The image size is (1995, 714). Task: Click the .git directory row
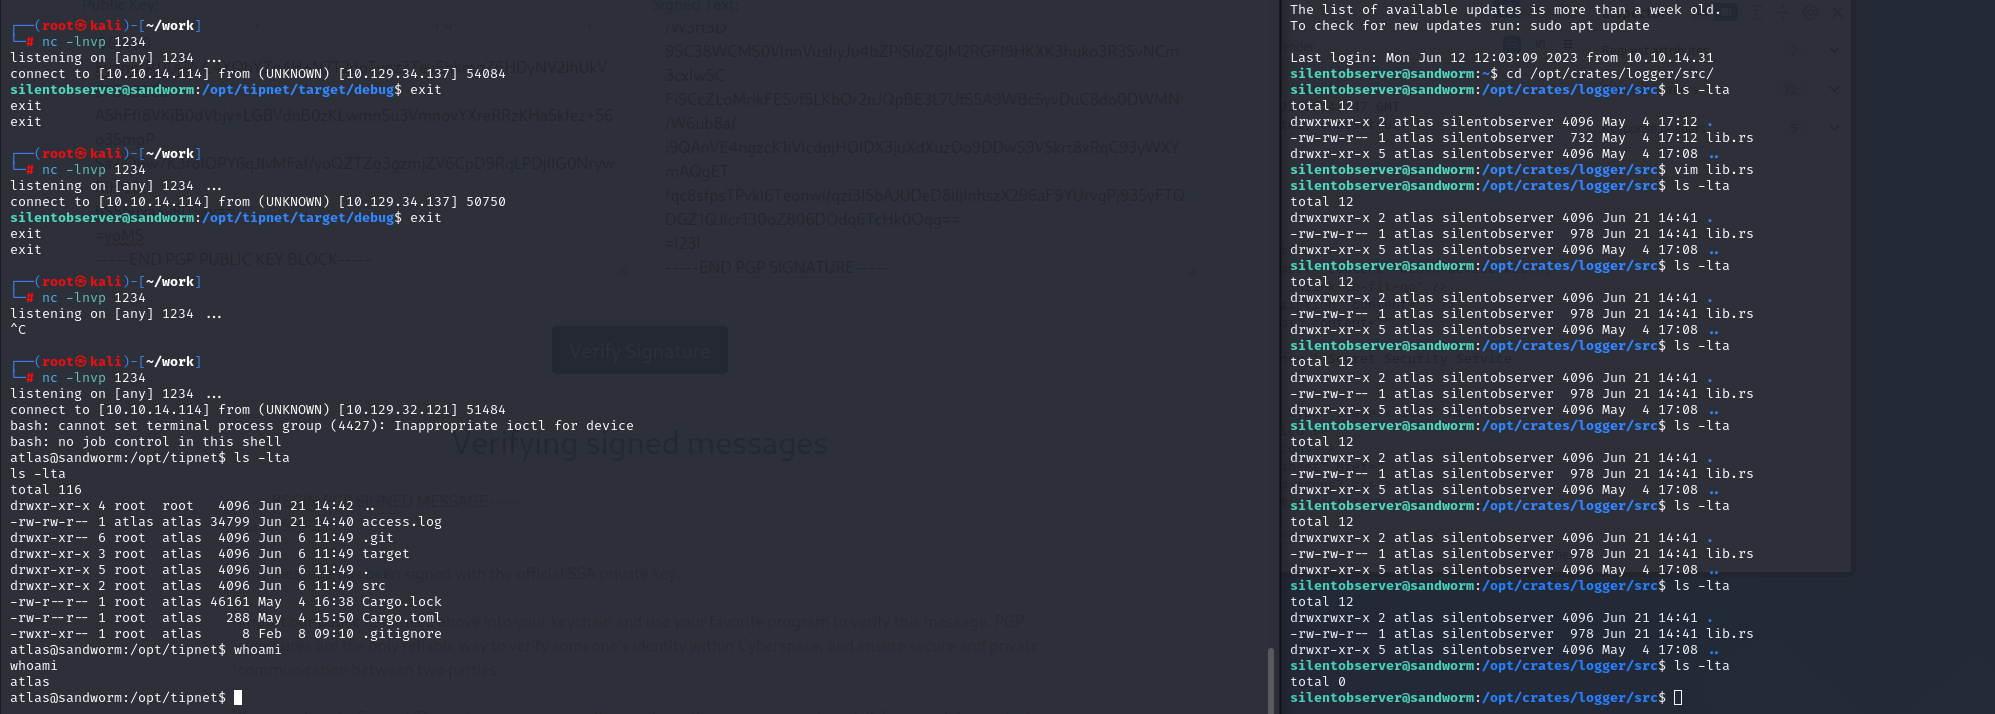(202, 538)
